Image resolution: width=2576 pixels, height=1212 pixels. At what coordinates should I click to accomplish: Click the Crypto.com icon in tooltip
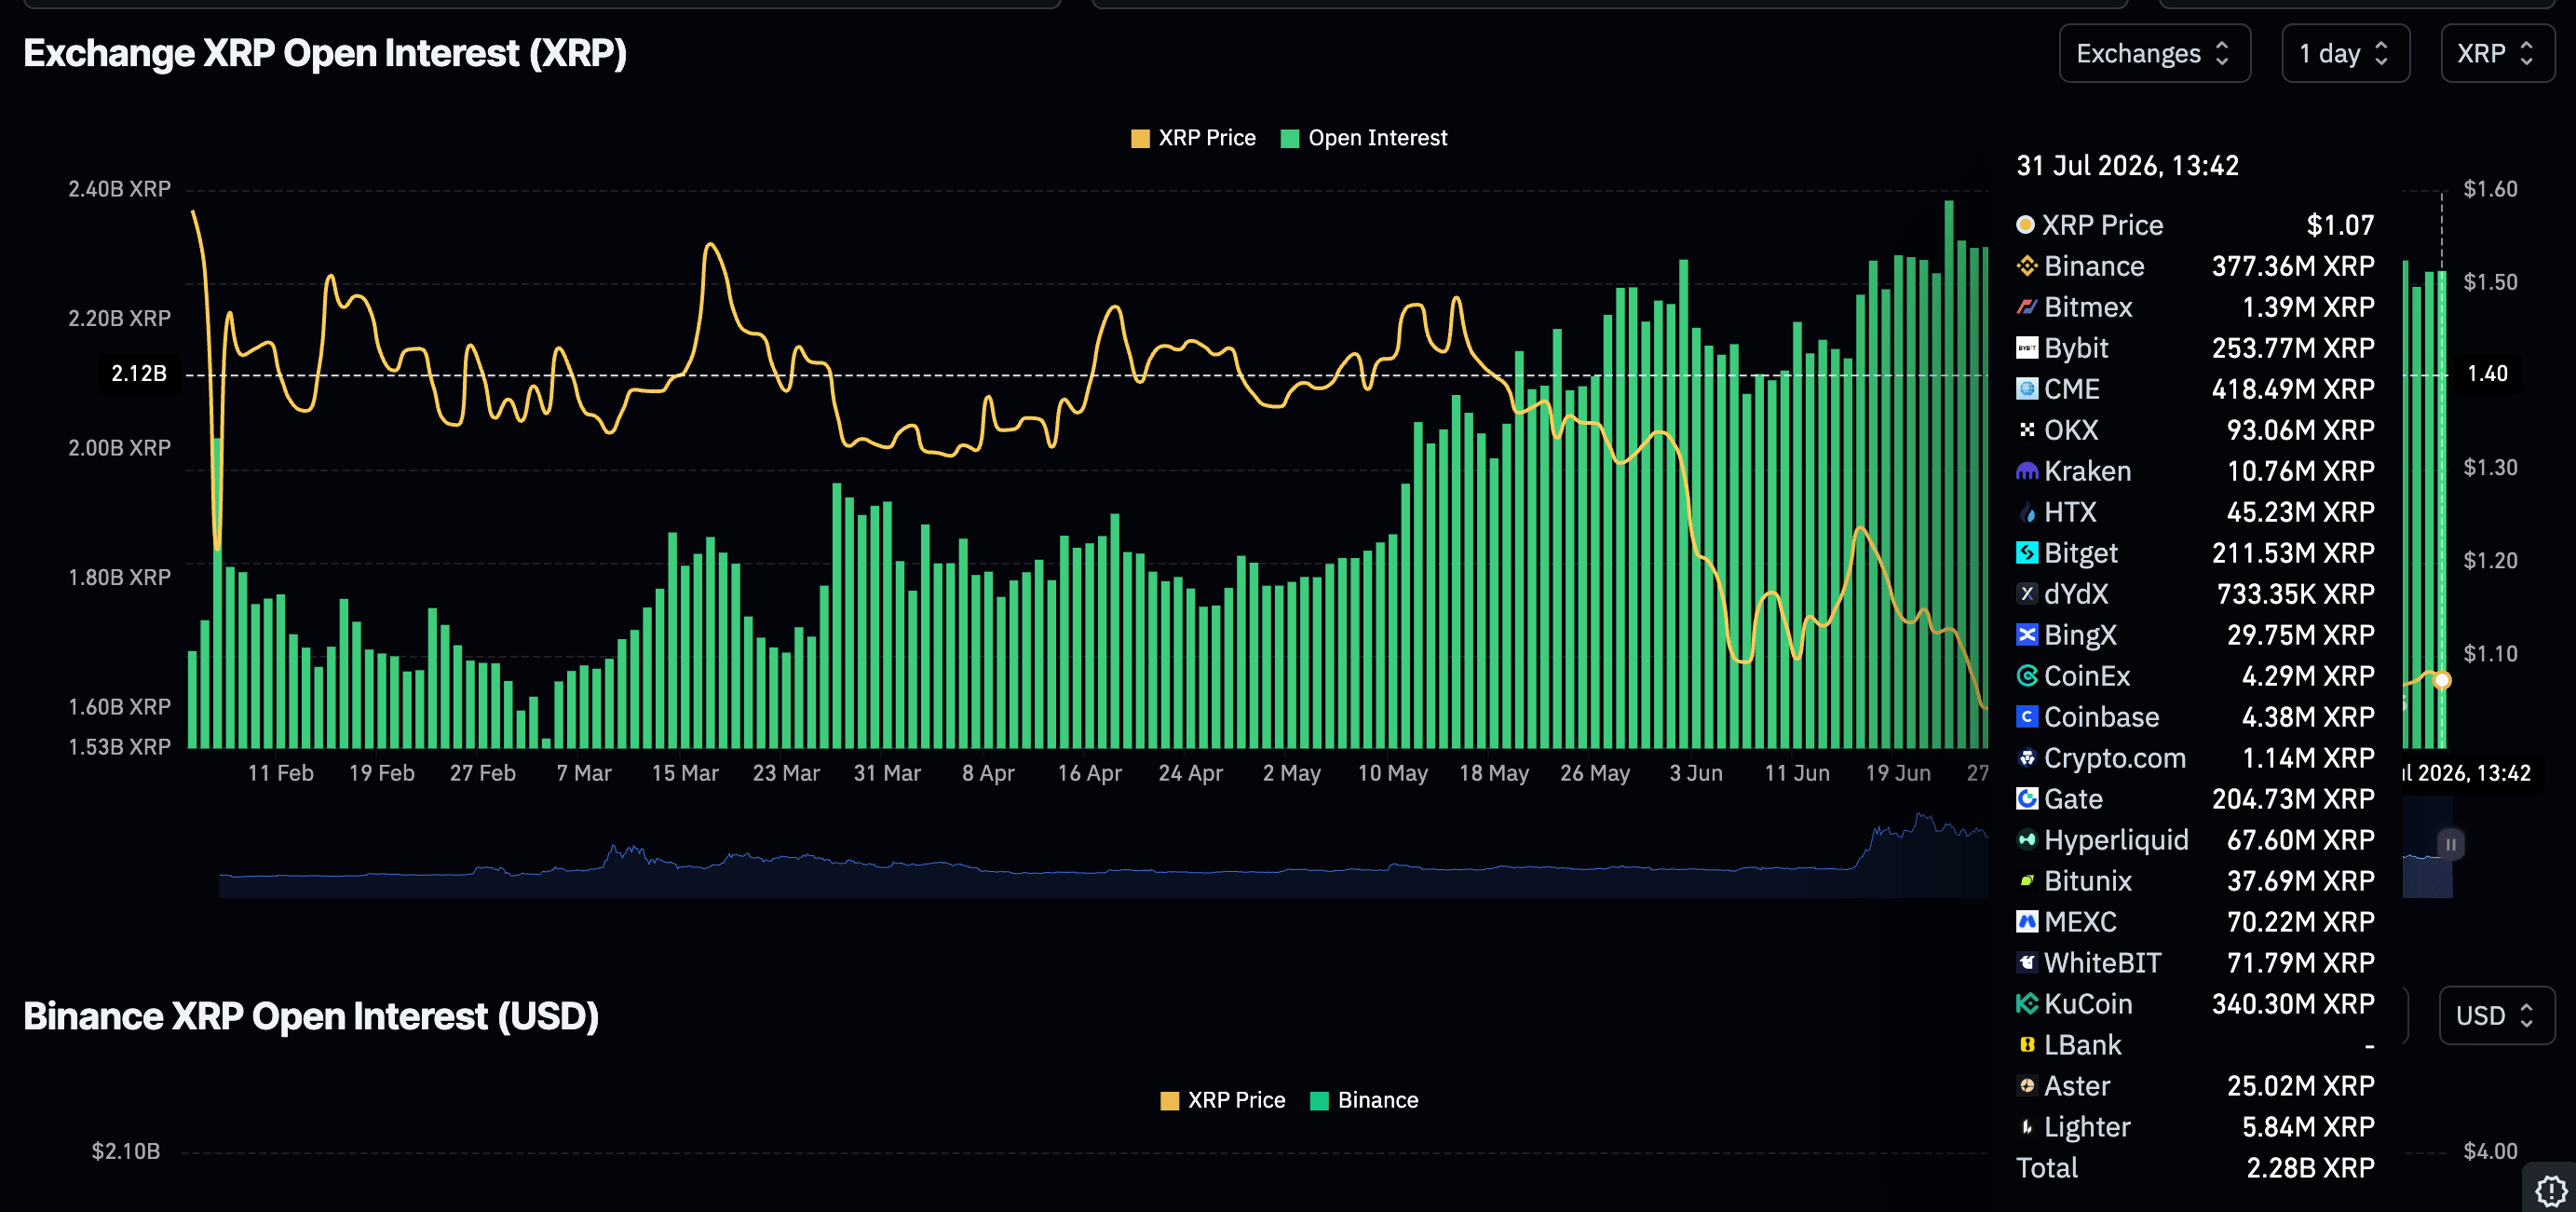(x=2027, y=758)
